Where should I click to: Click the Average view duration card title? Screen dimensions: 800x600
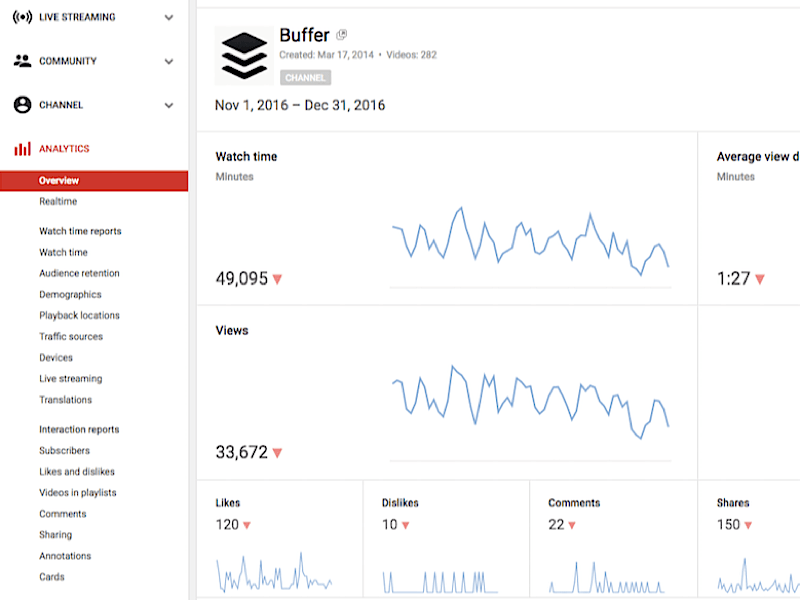click(758, 157)
